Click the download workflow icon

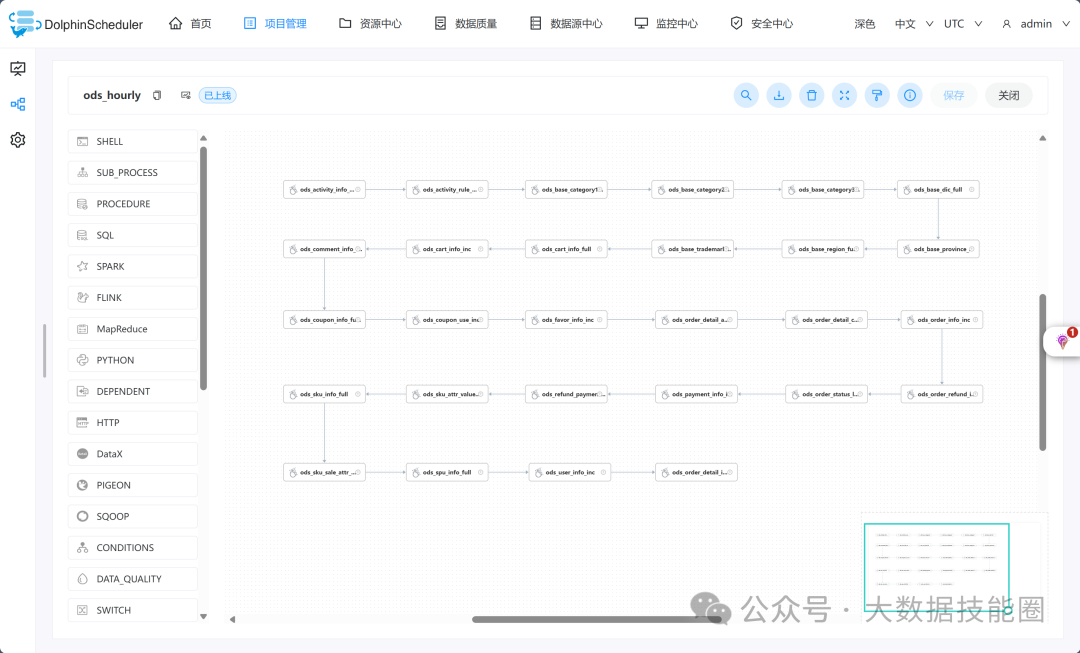[x=779, y=95]
